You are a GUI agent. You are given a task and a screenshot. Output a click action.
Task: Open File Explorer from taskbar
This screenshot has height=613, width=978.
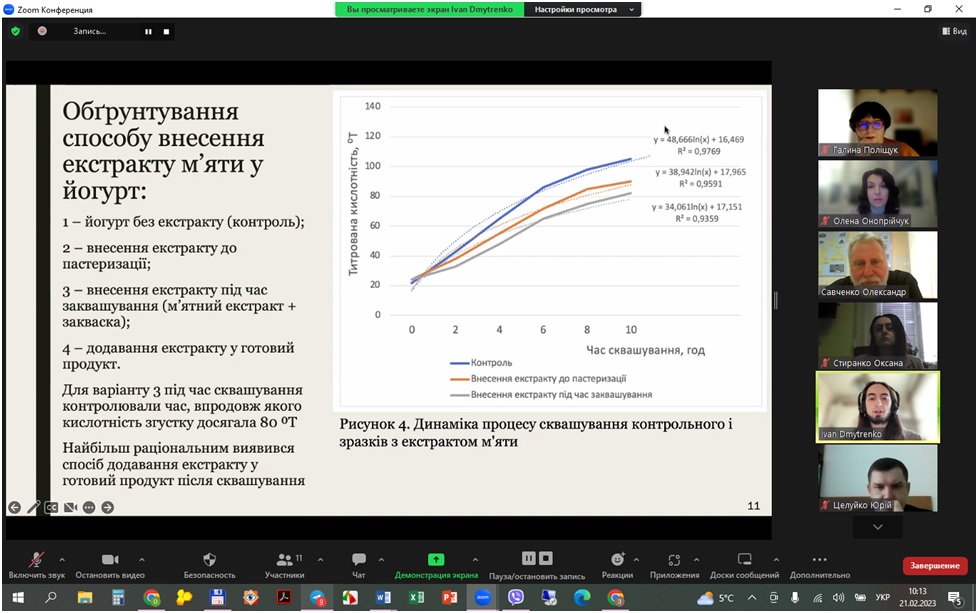(84, 597)
